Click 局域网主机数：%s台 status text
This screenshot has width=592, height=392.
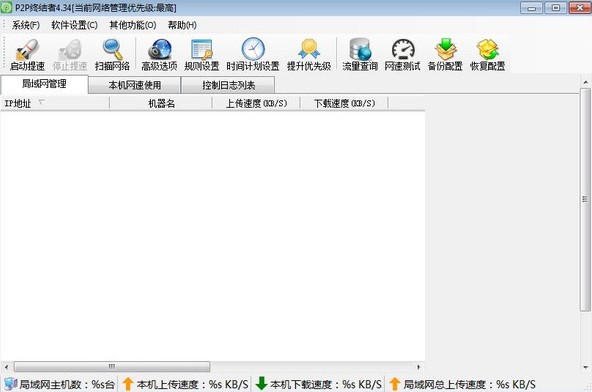(x=67, y=384)
